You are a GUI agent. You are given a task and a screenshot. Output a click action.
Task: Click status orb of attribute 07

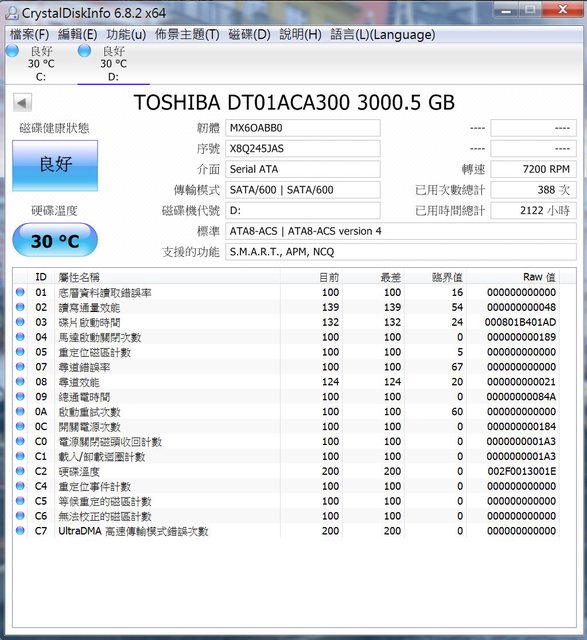pos(20,367)
